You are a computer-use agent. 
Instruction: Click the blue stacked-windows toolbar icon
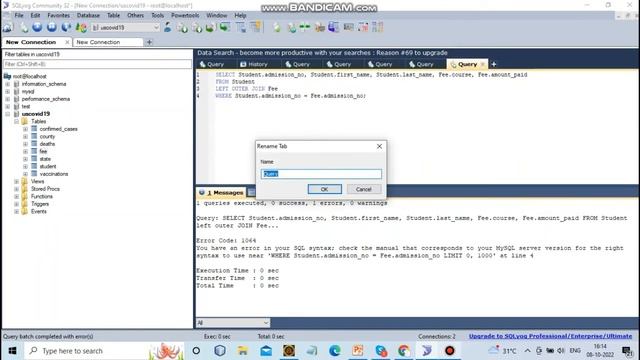click(334, 27)
